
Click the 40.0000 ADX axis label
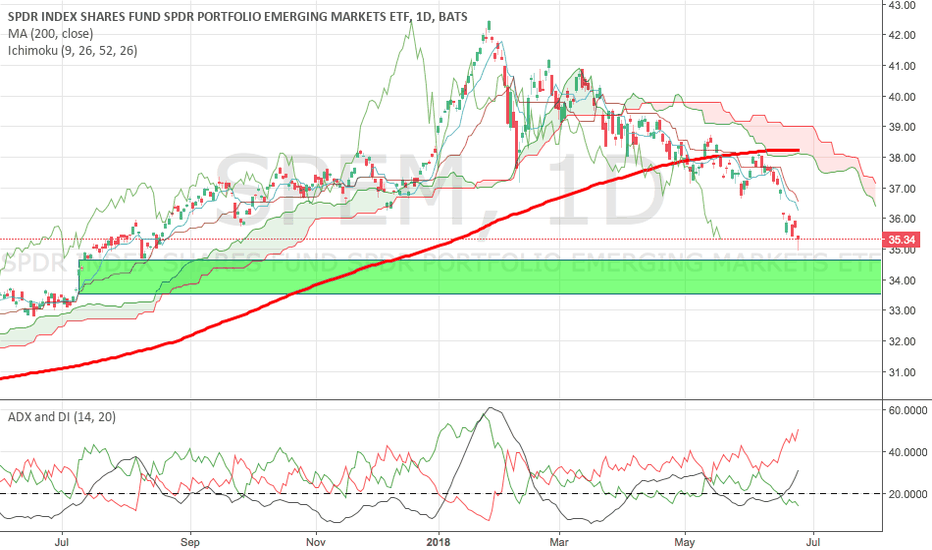click(907, 452)
